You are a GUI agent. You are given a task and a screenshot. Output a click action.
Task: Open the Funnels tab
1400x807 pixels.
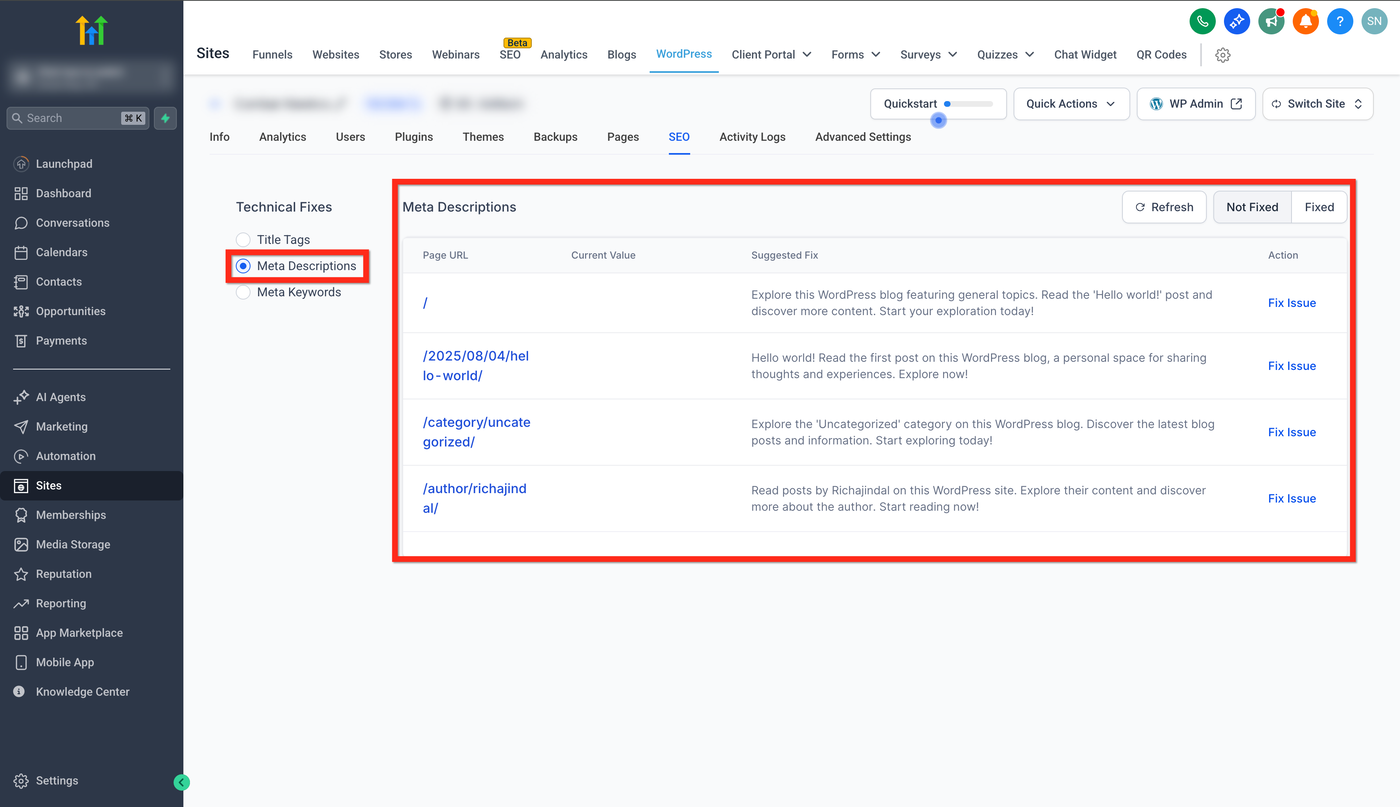272,55
